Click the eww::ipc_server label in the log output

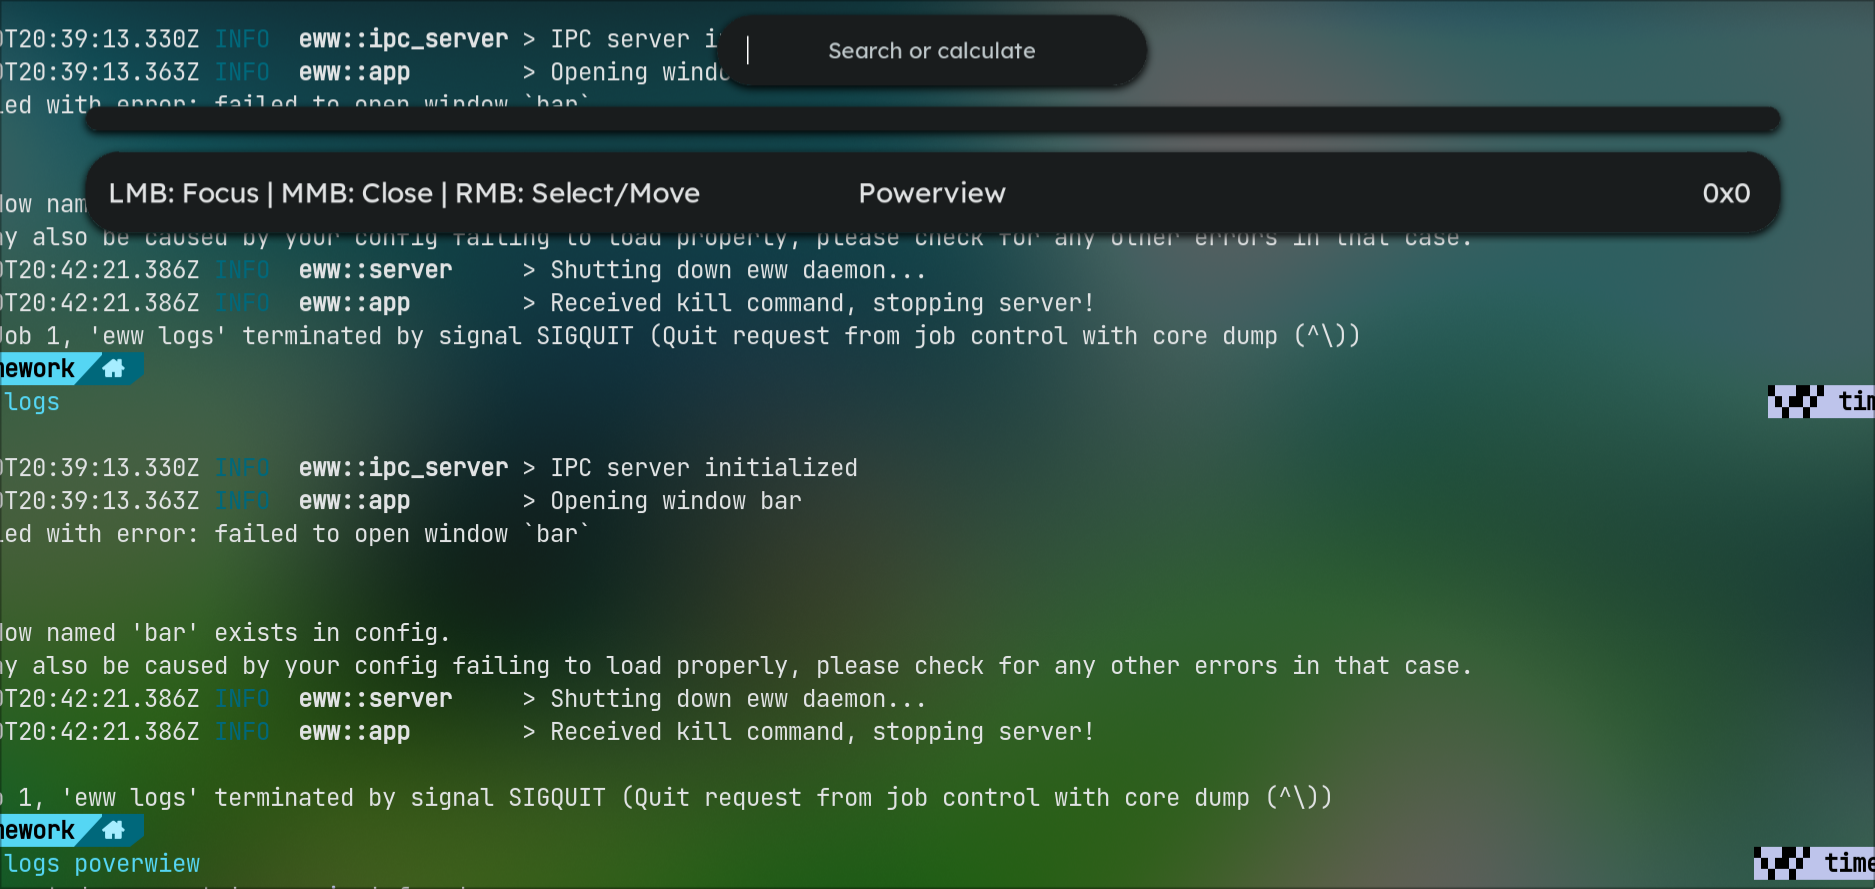403,467
